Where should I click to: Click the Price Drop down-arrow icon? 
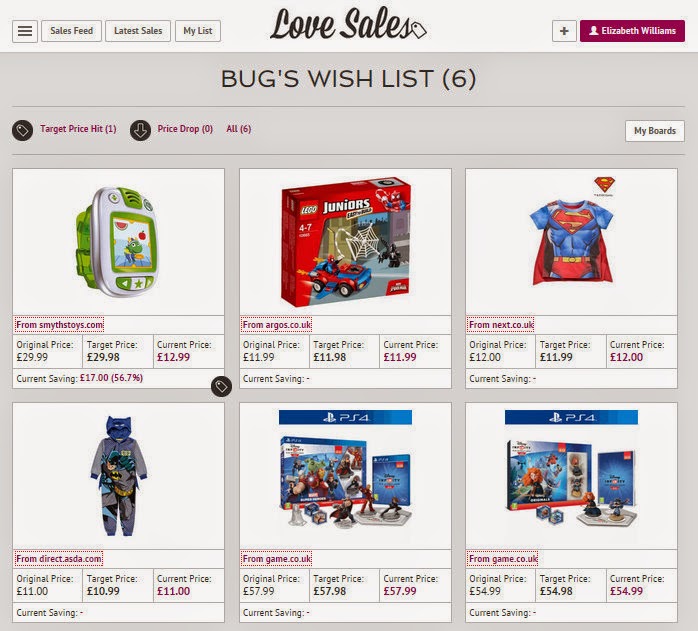140,130
